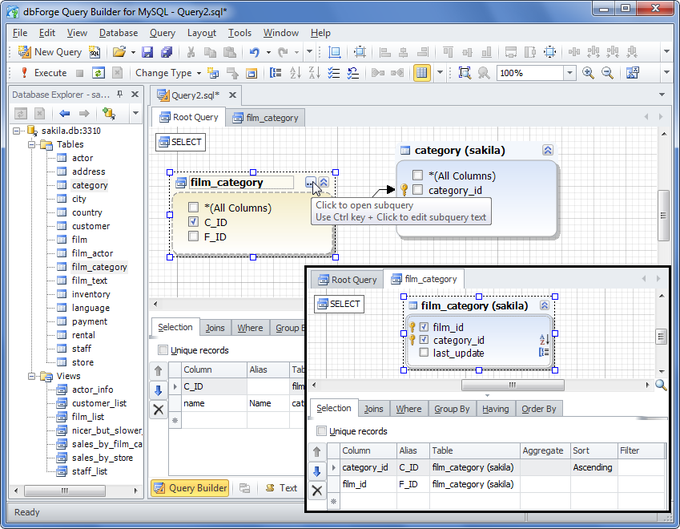Click the green Refresh icon beside Execute
The height and width of the screenshot is (529, 680).
[98, 73]
